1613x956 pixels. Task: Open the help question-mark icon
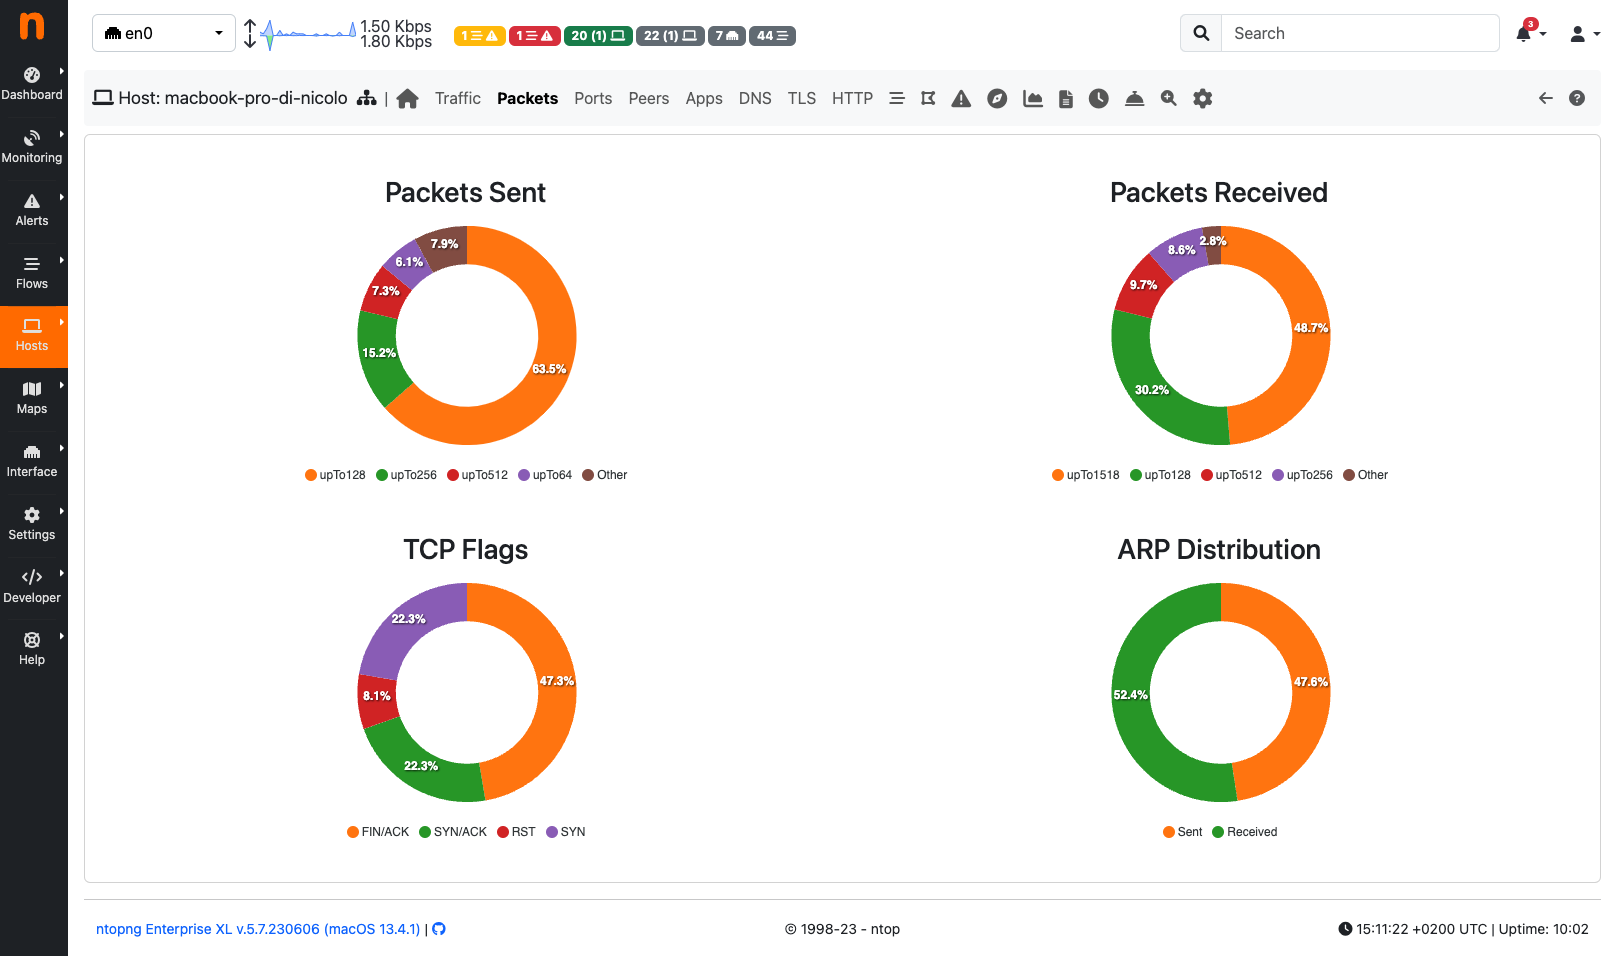(x=1577, y=98)
